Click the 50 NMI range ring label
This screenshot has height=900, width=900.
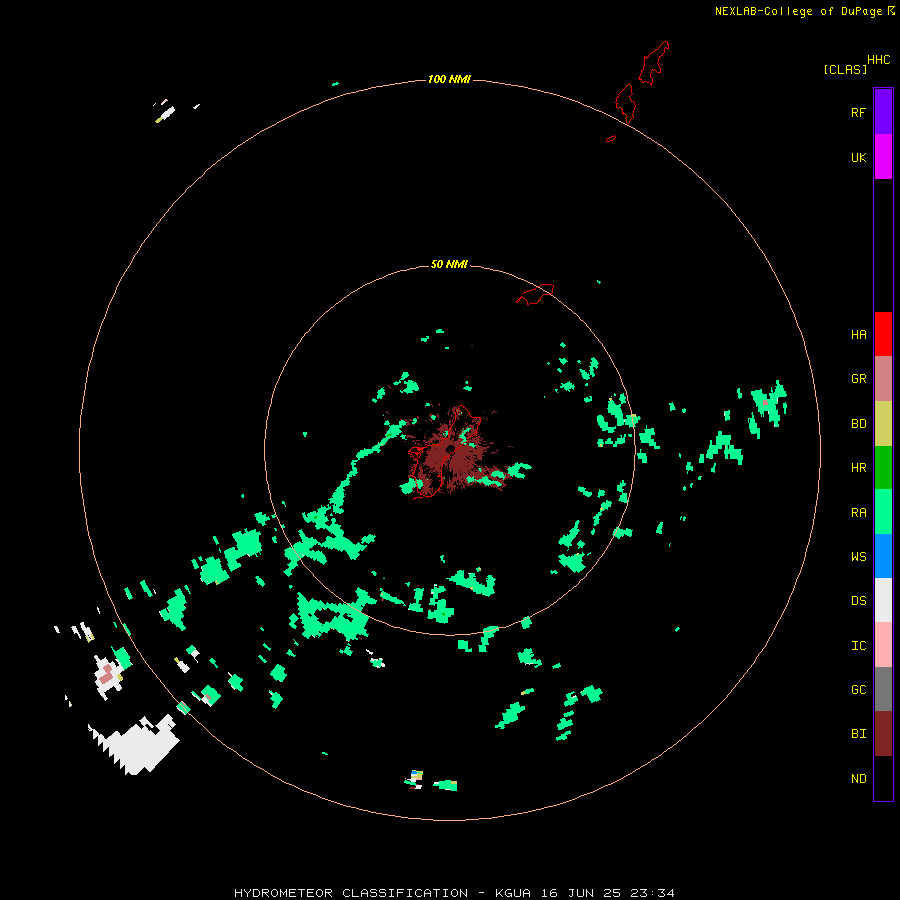(x=449, y=264)
